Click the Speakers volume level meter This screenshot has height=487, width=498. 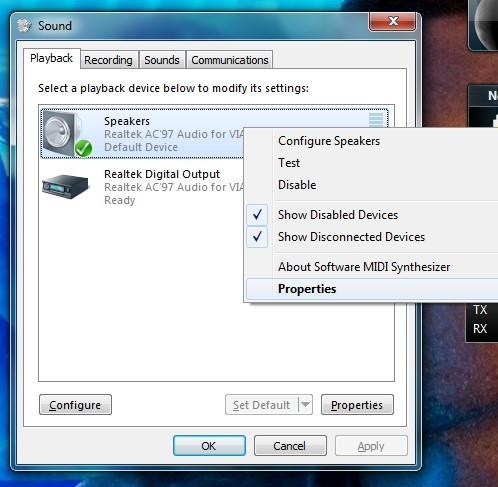[x=376, y=120]
